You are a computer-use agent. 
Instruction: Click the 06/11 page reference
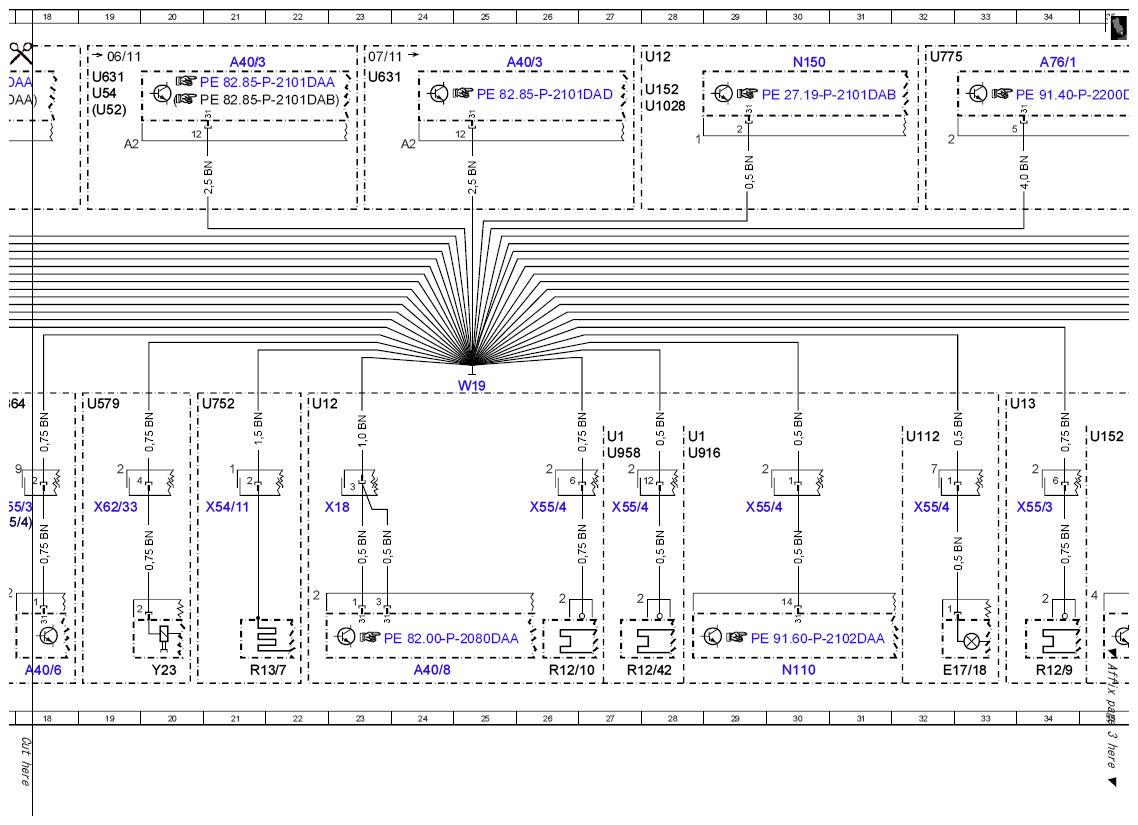point(124,57)
